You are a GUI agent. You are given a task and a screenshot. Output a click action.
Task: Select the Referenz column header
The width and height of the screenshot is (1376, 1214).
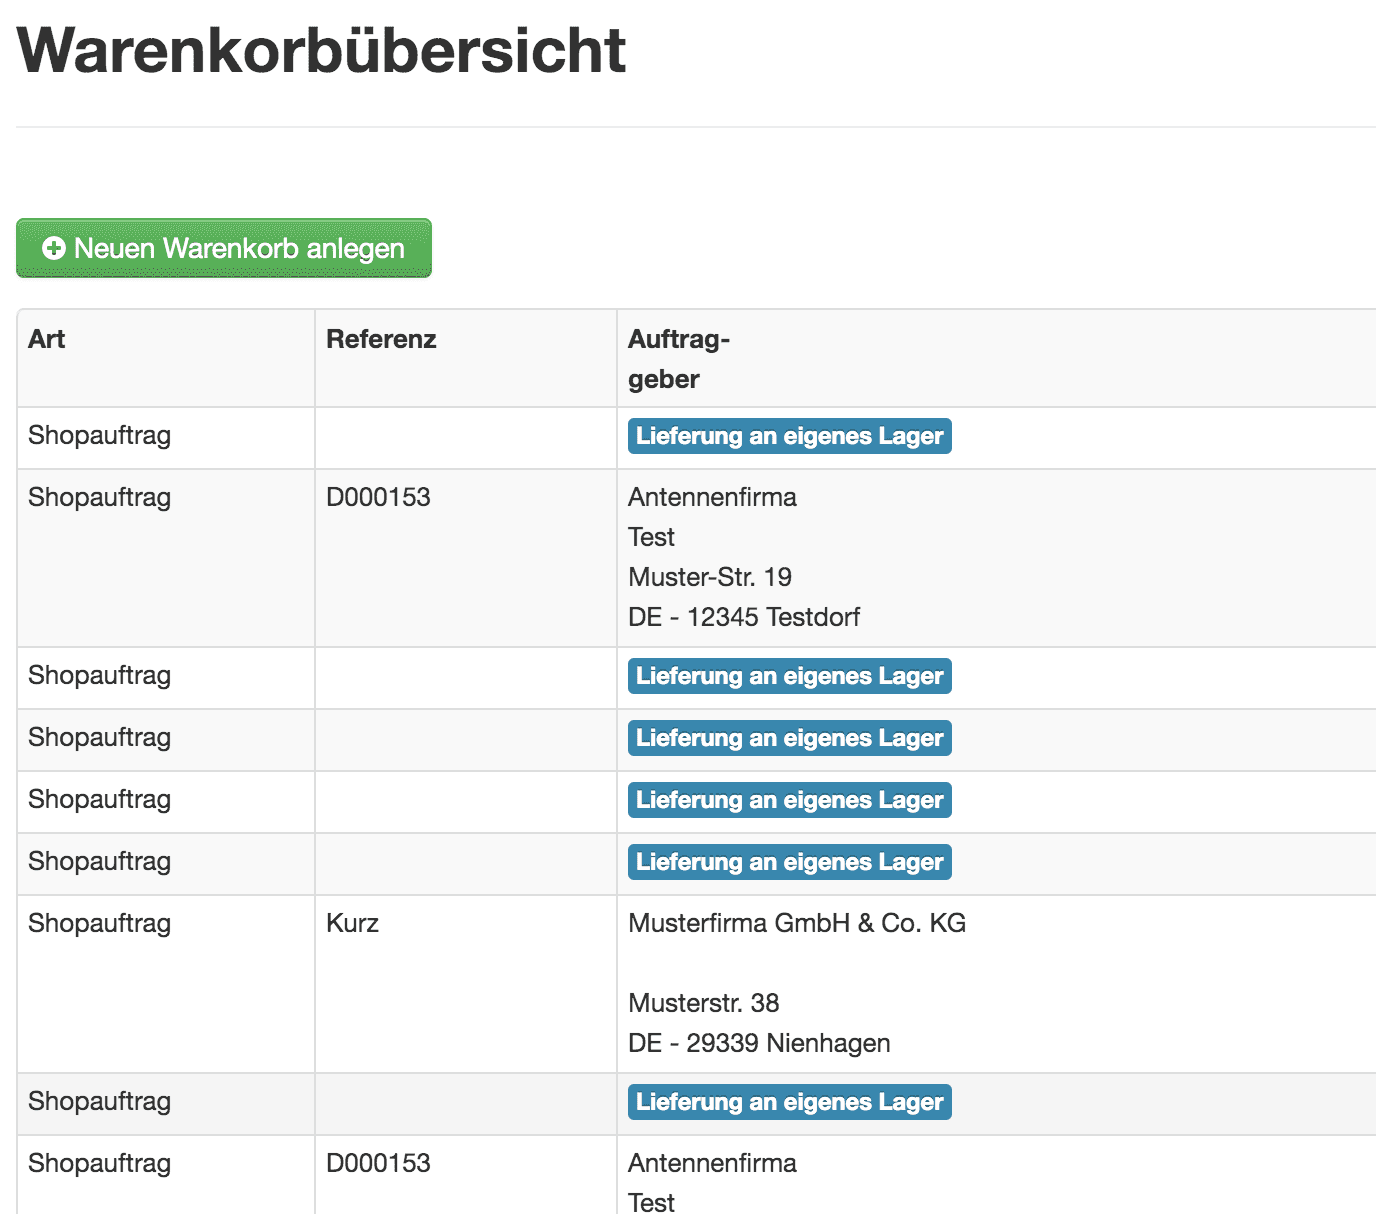[381, 339]
